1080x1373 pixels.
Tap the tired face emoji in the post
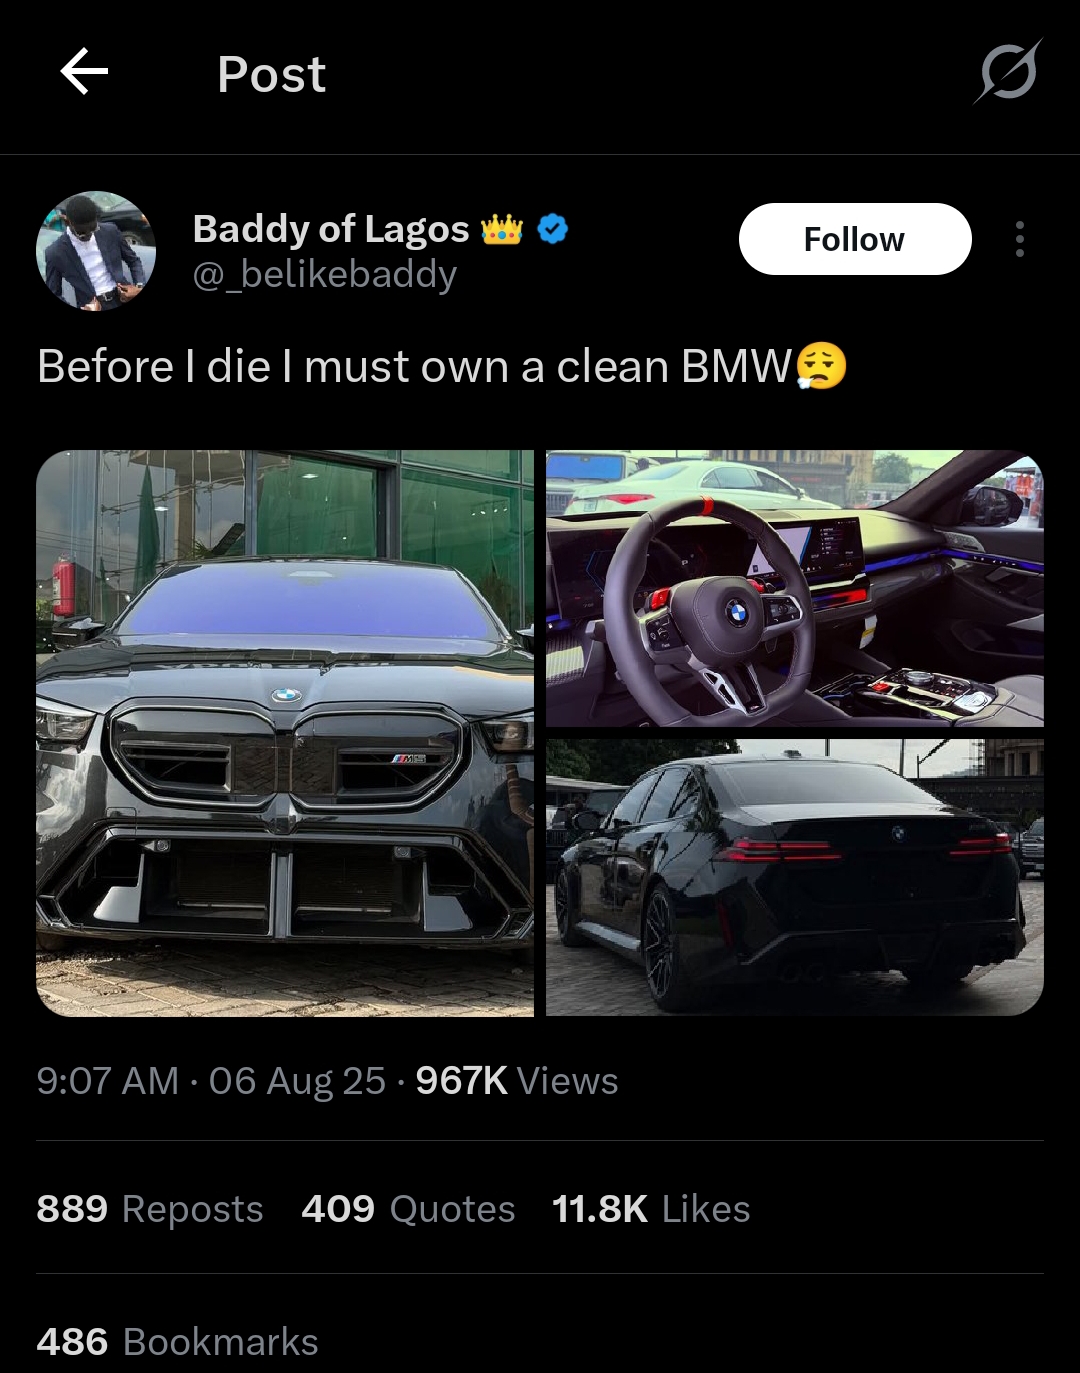821,366
